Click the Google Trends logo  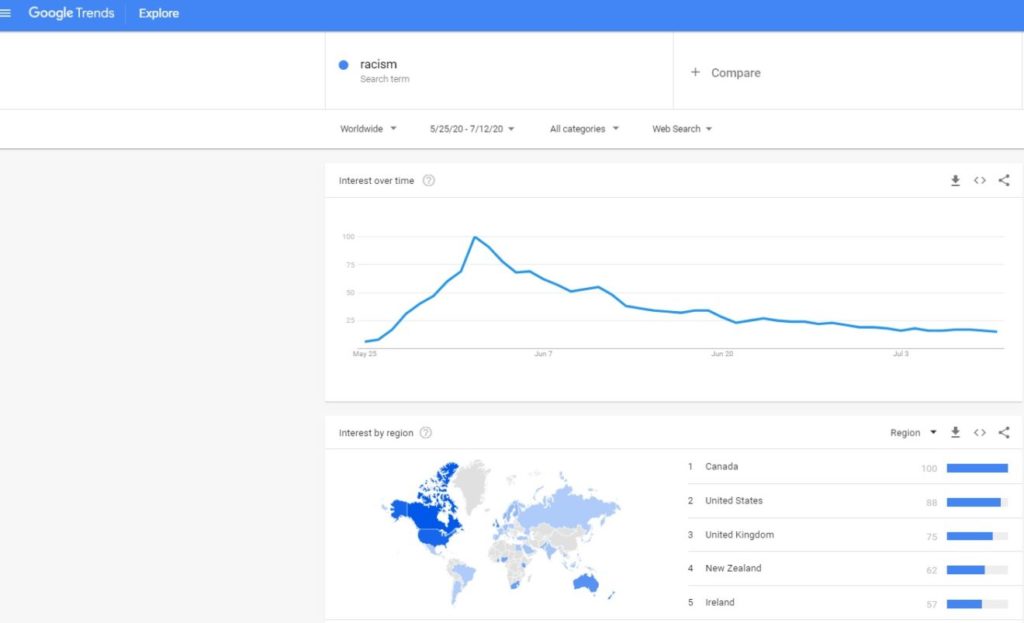71,14
